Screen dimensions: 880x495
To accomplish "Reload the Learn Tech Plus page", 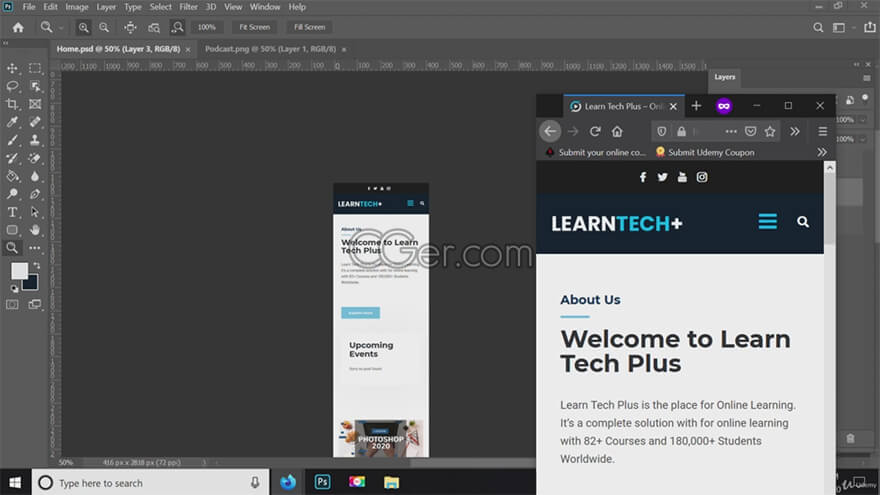I will click(x=595, y=131).
